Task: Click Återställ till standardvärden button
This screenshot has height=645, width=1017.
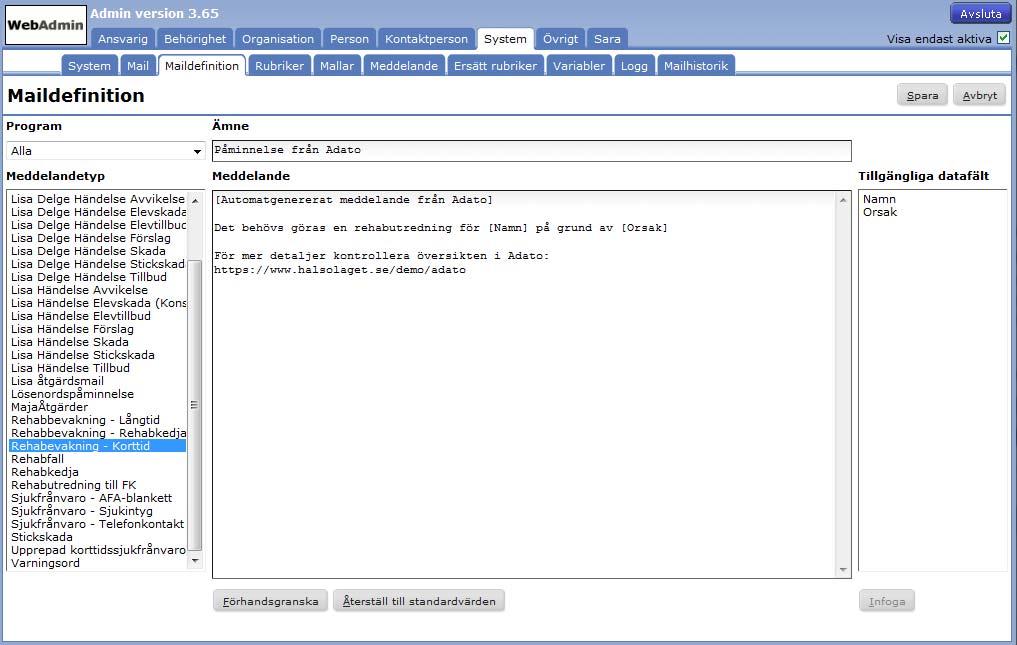Action: tap(419, 602)
